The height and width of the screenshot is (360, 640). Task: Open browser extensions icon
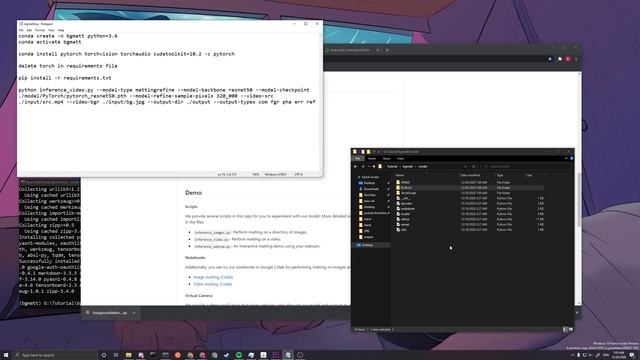pyautogui.click(x=560, y=59)
